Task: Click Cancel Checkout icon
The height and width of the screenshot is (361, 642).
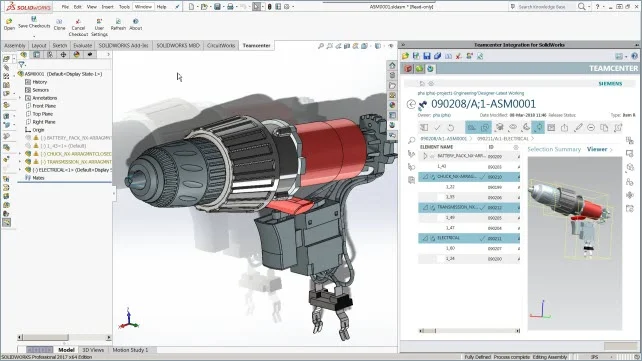Action: tap(78, 27)
